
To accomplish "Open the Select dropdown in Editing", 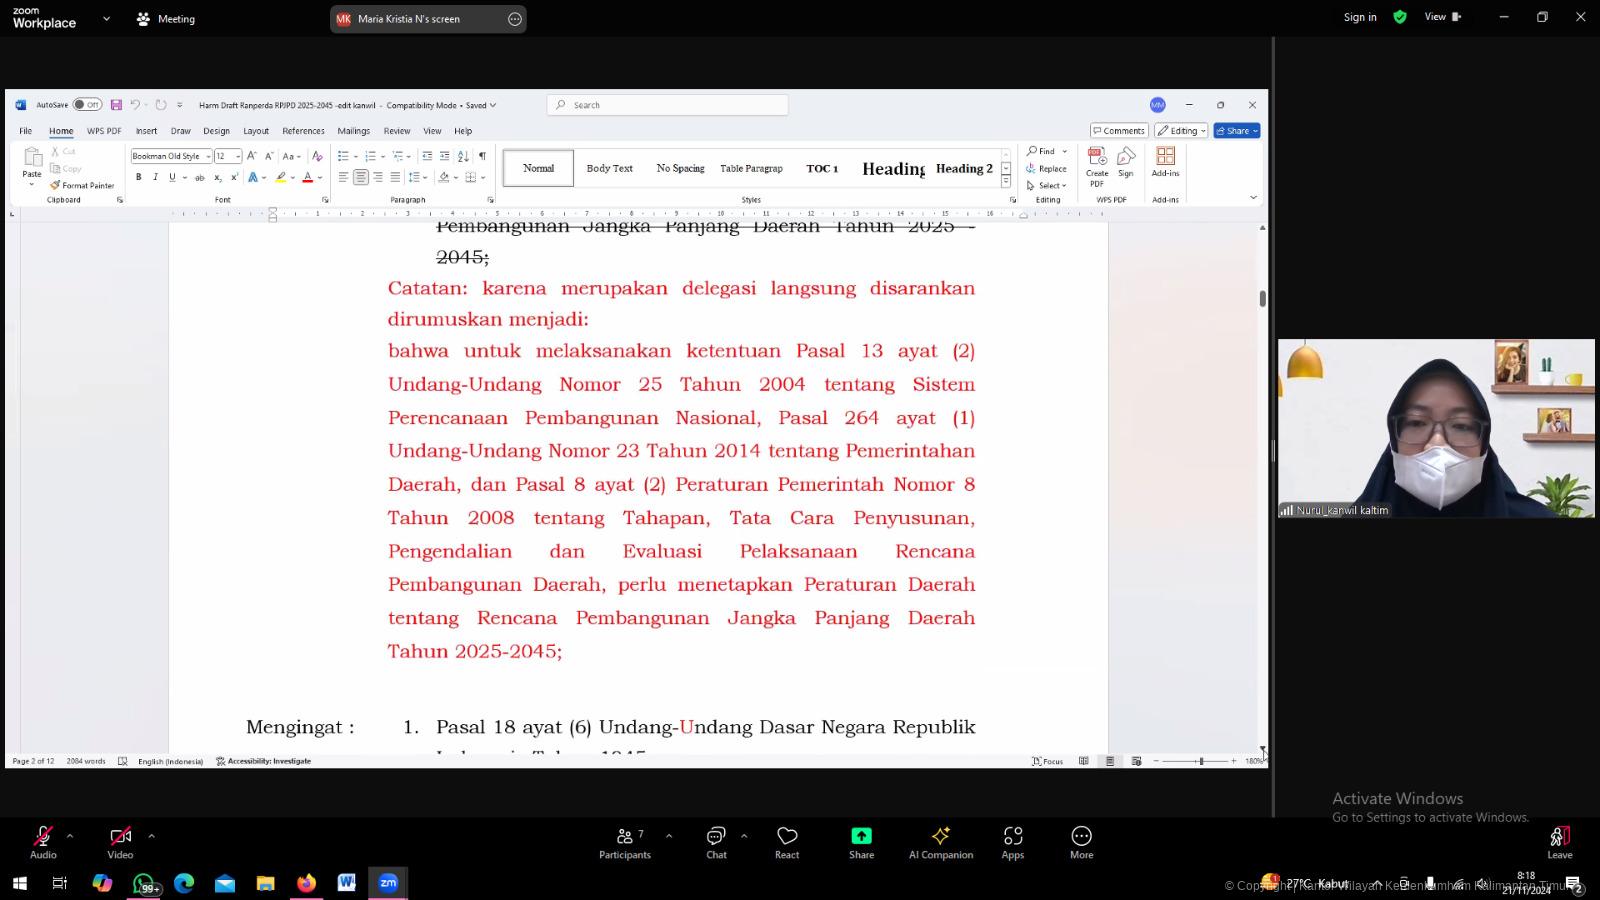I will tap(1046, 186).
